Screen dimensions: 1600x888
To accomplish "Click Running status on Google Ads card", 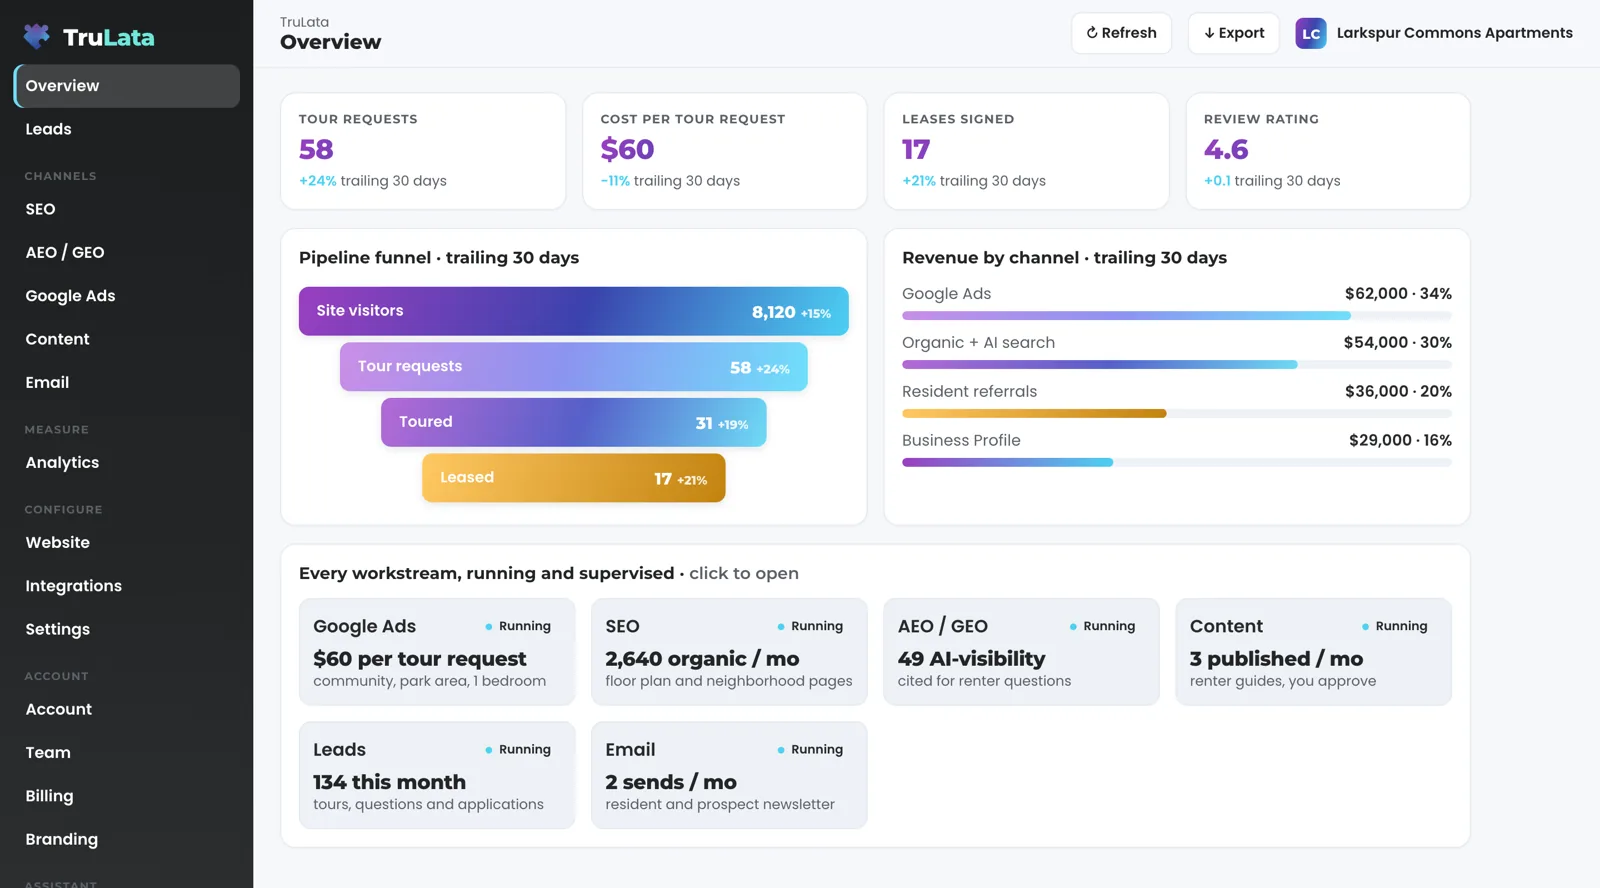I will (x=518, y=626).
